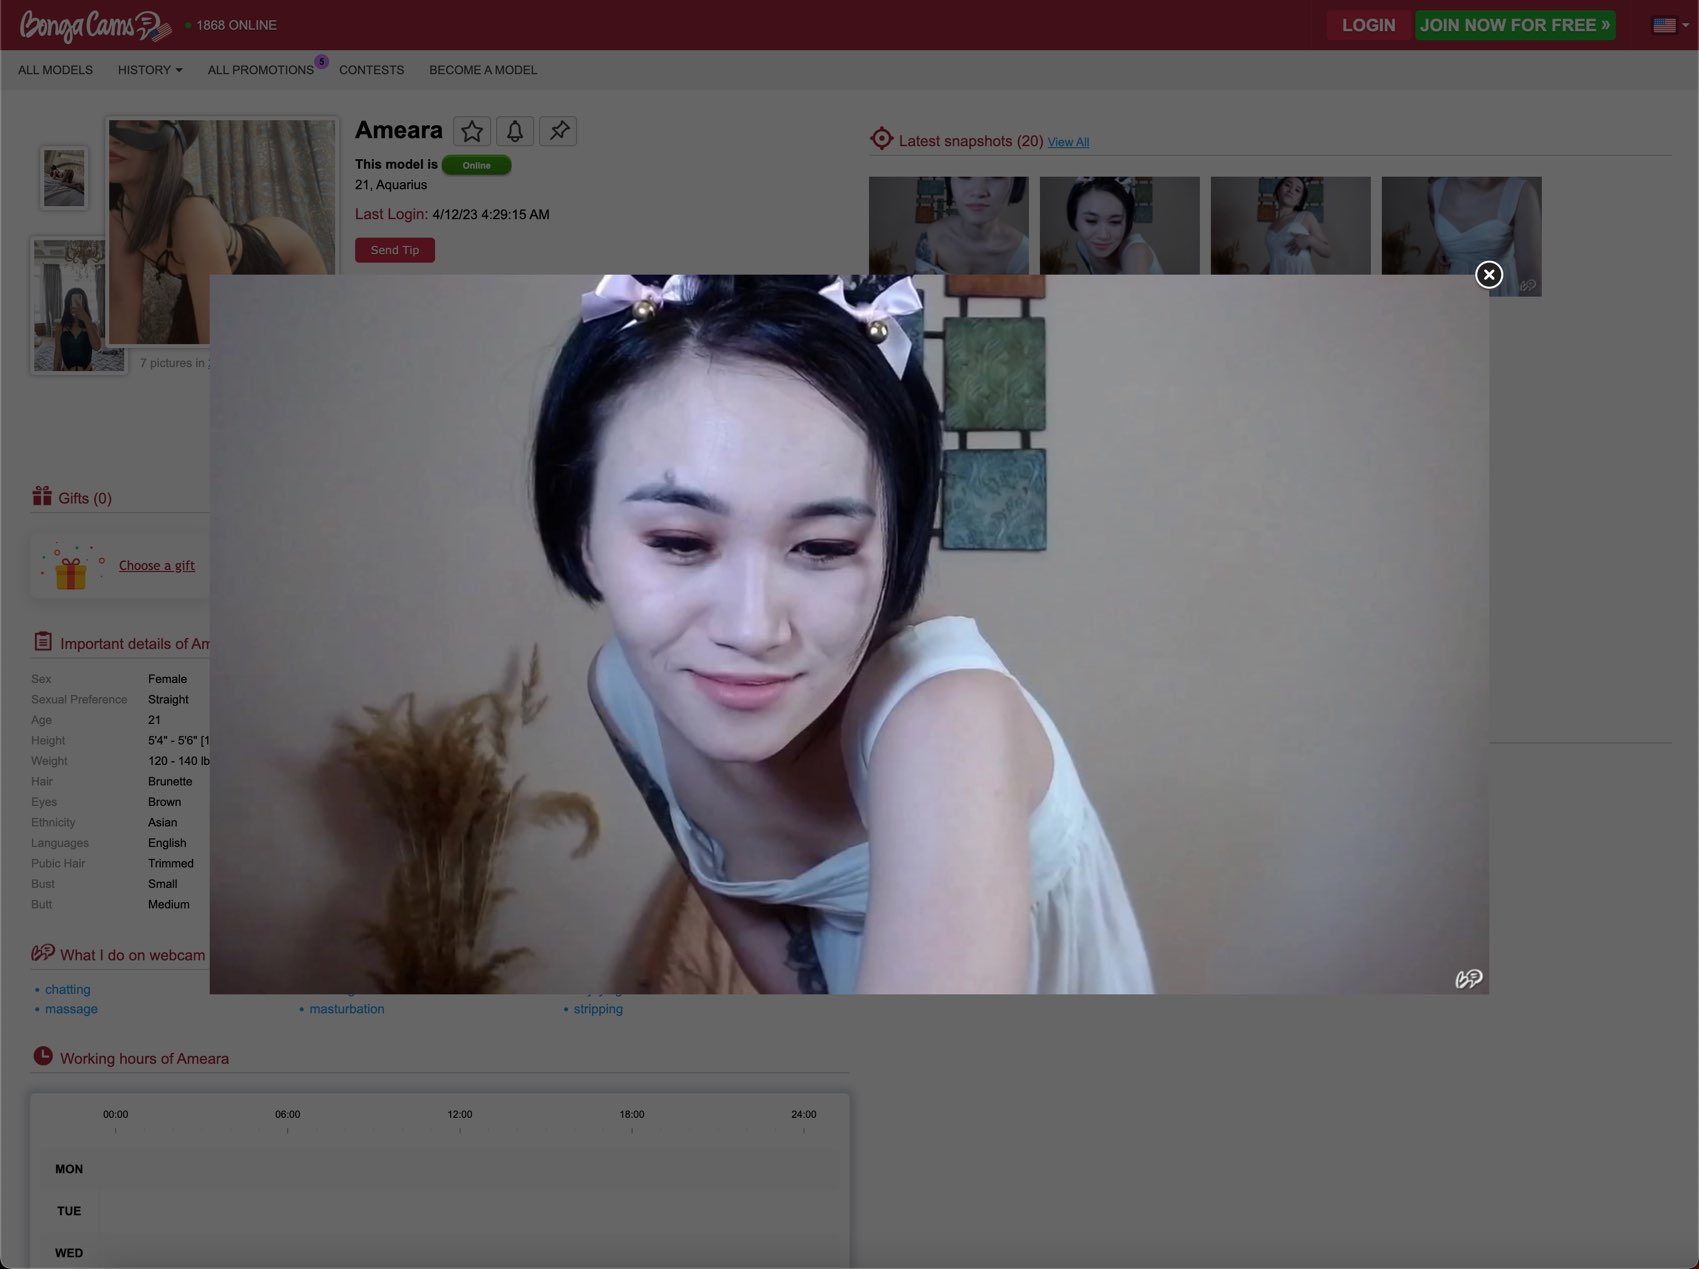The image size is (1699, 1269).
Task: Open the first latest snapshot thumbnail
Action: pos(948,226)
